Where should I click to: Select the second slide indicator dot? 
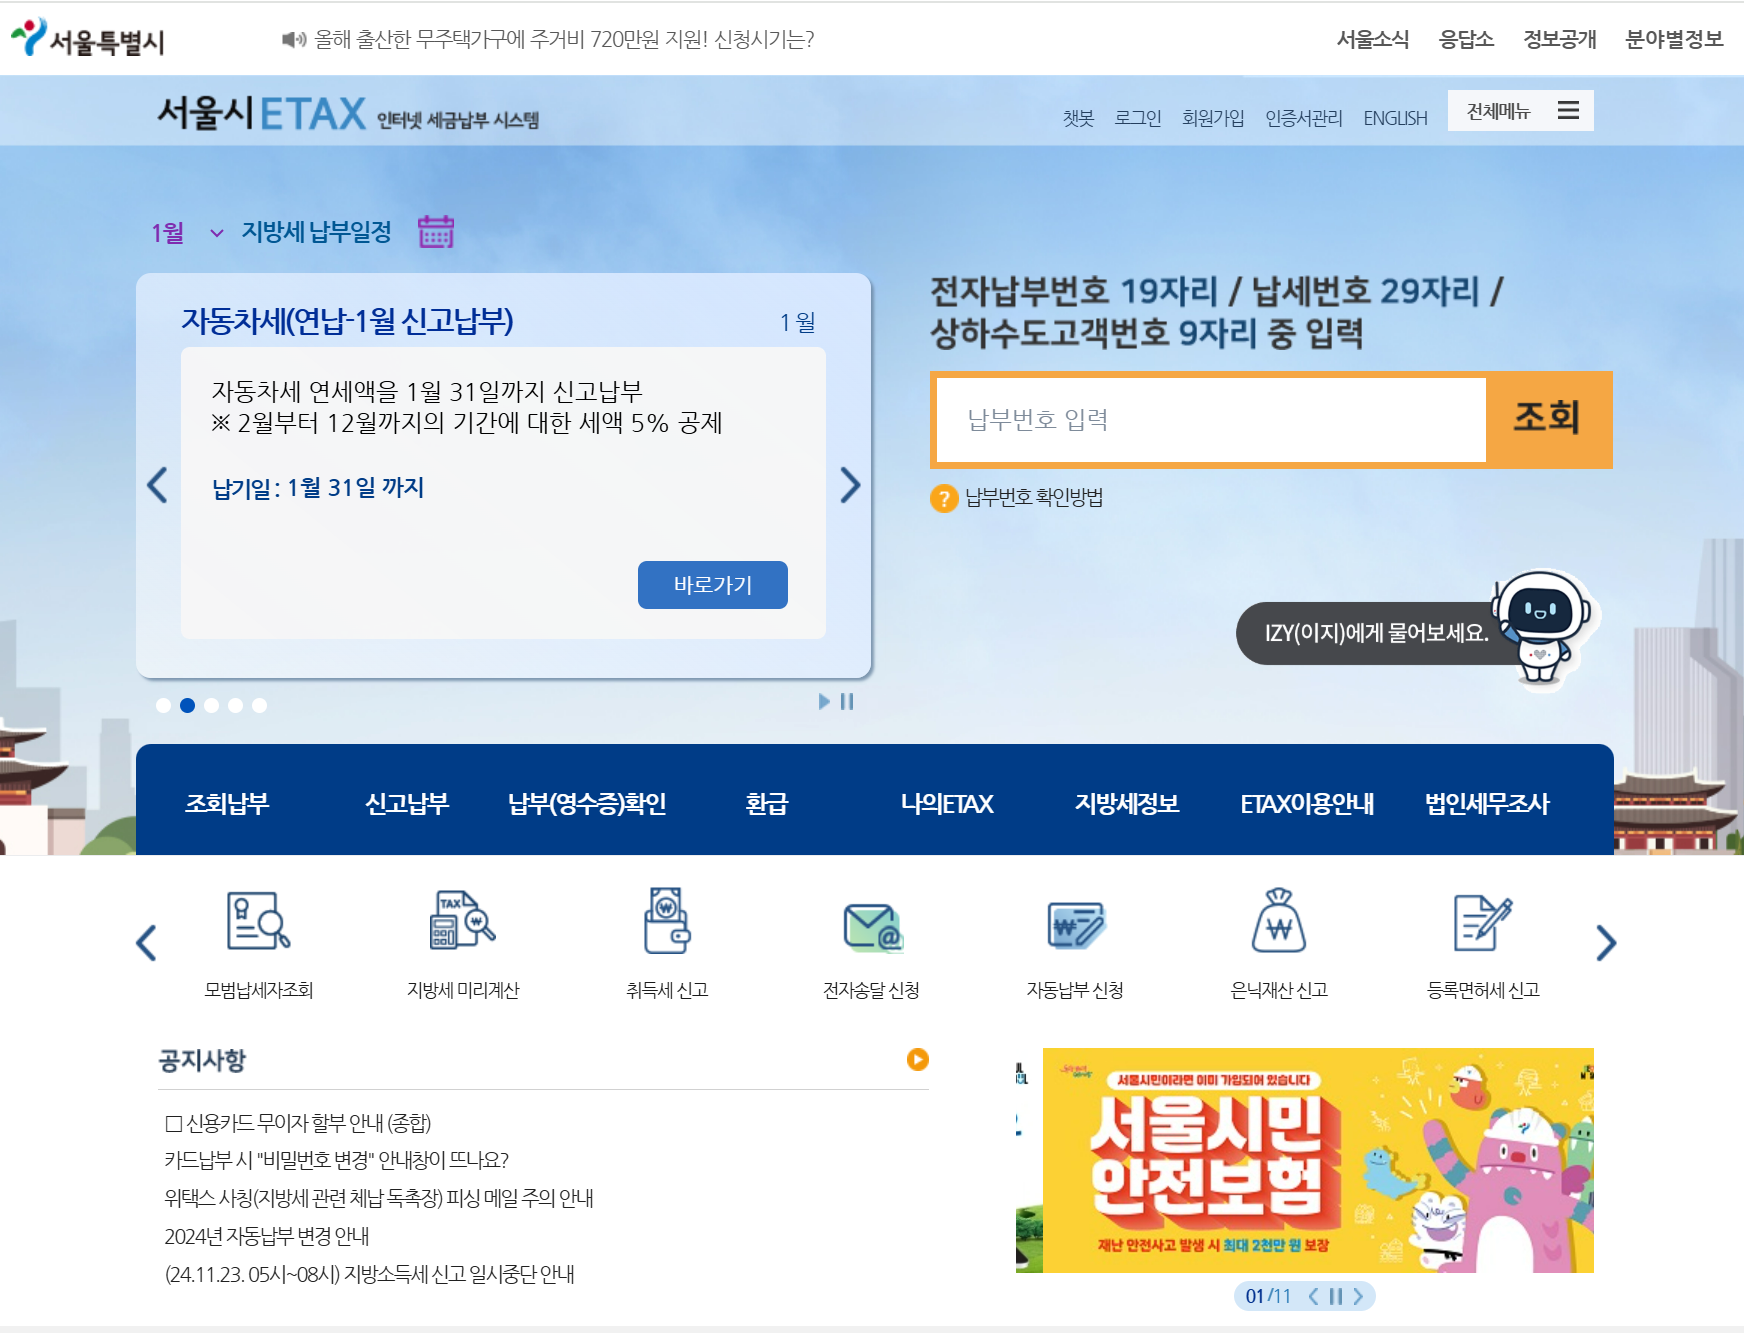187,705
